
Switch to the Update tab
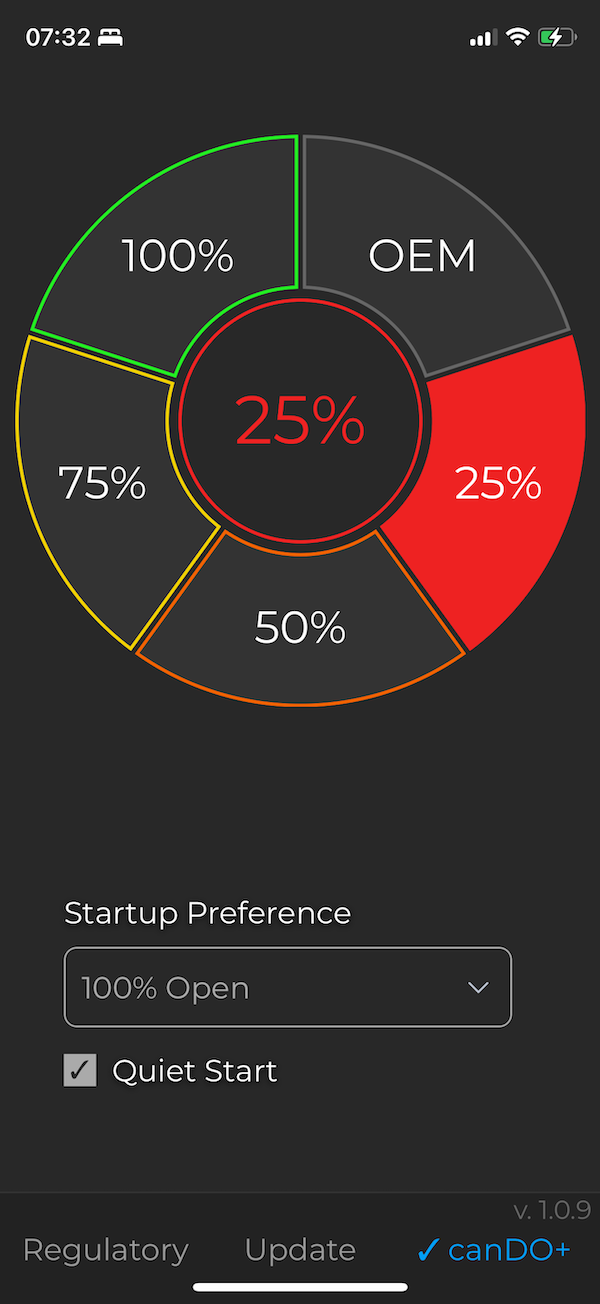point(299,1250)
